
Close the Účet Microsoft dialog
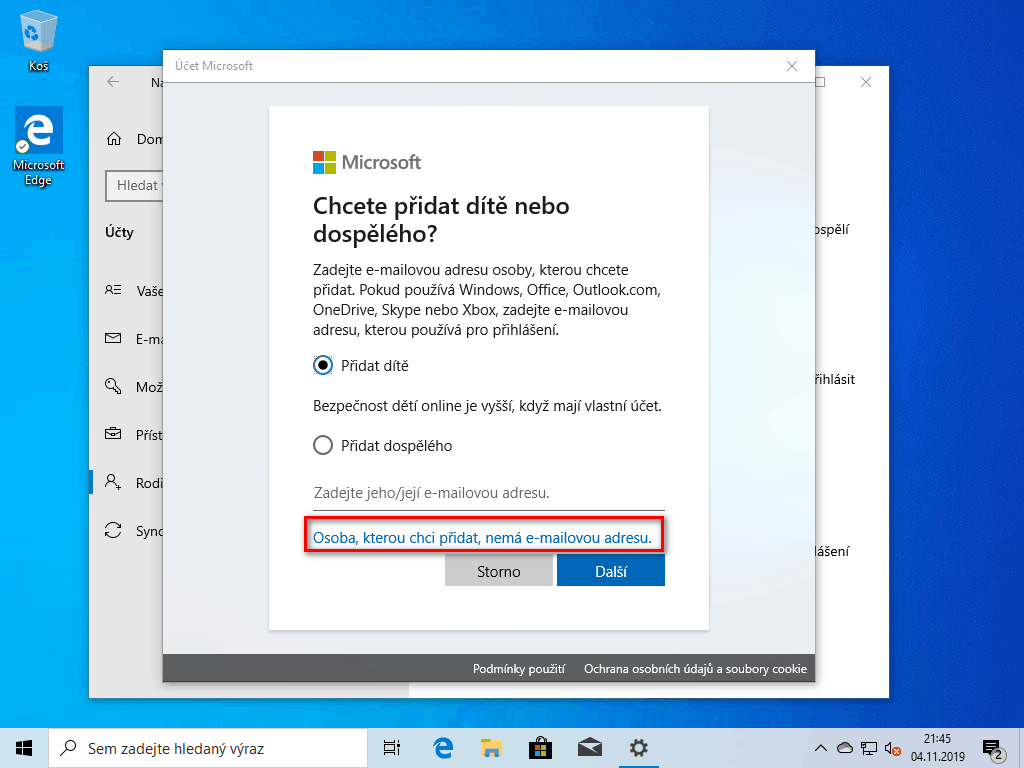tap(792, 66)
